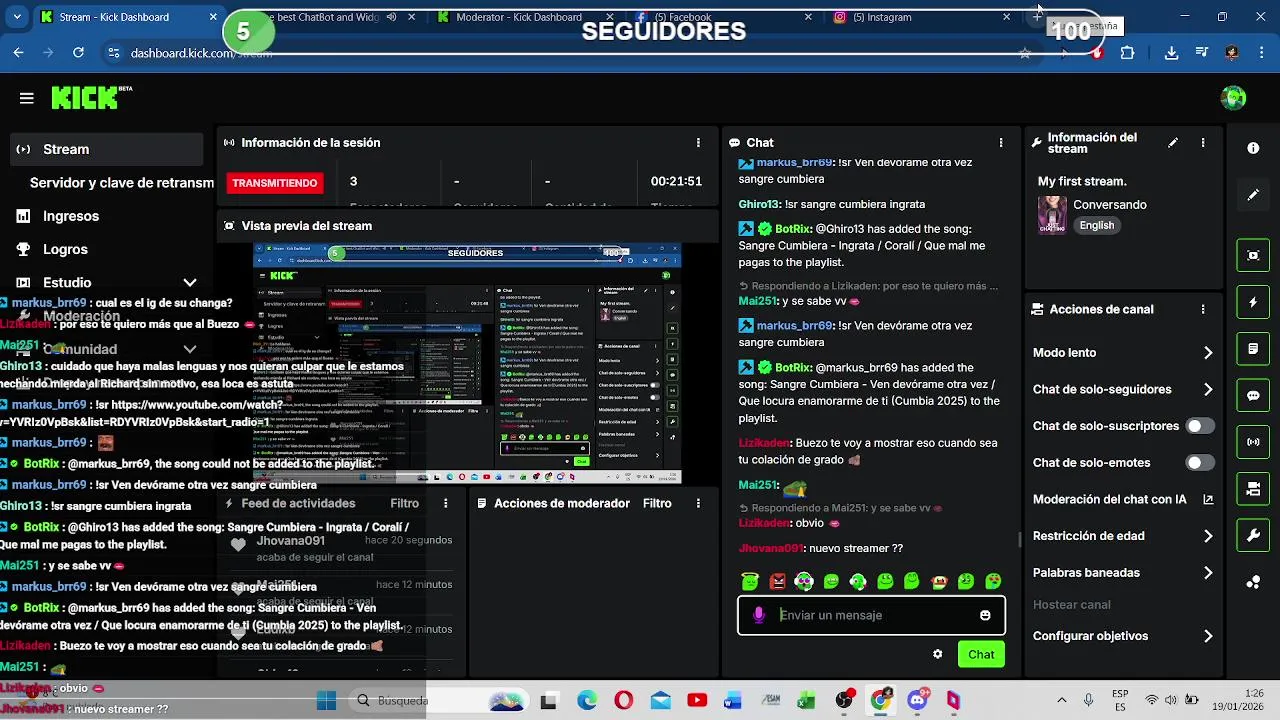Toggle the wrench panel icon in sidebar

1253,536
